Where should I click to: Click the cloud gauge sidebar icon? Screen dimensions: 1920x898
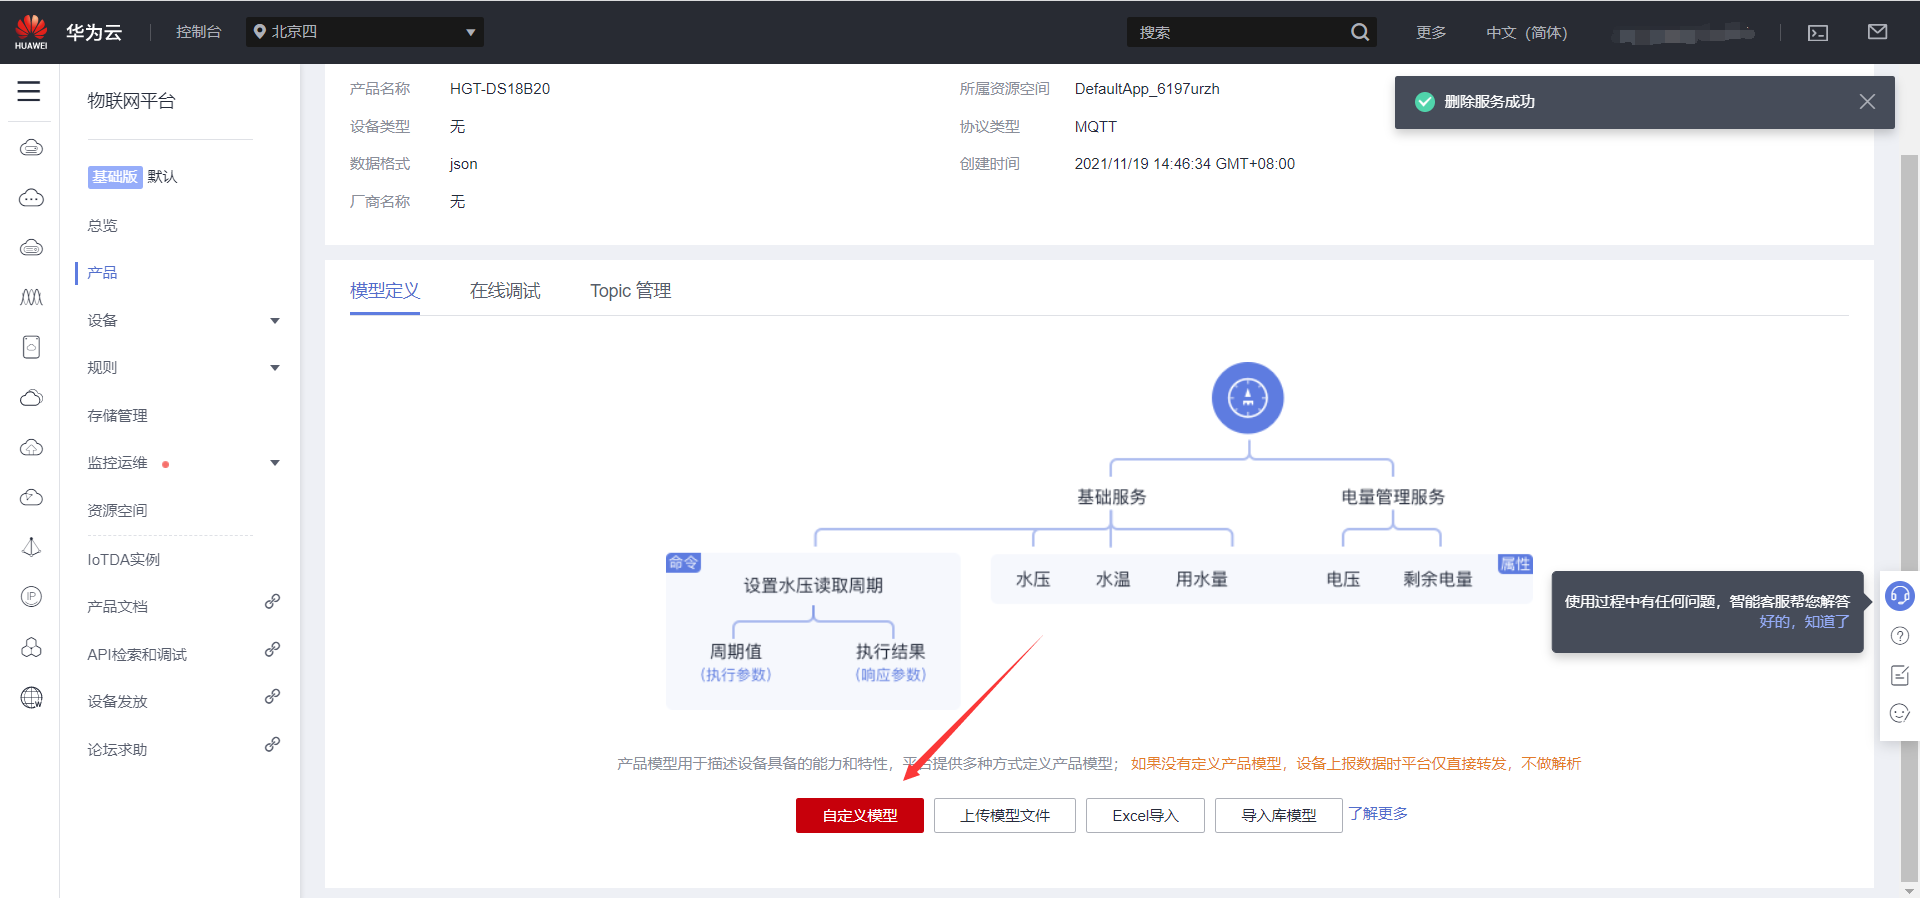point(31,497)
